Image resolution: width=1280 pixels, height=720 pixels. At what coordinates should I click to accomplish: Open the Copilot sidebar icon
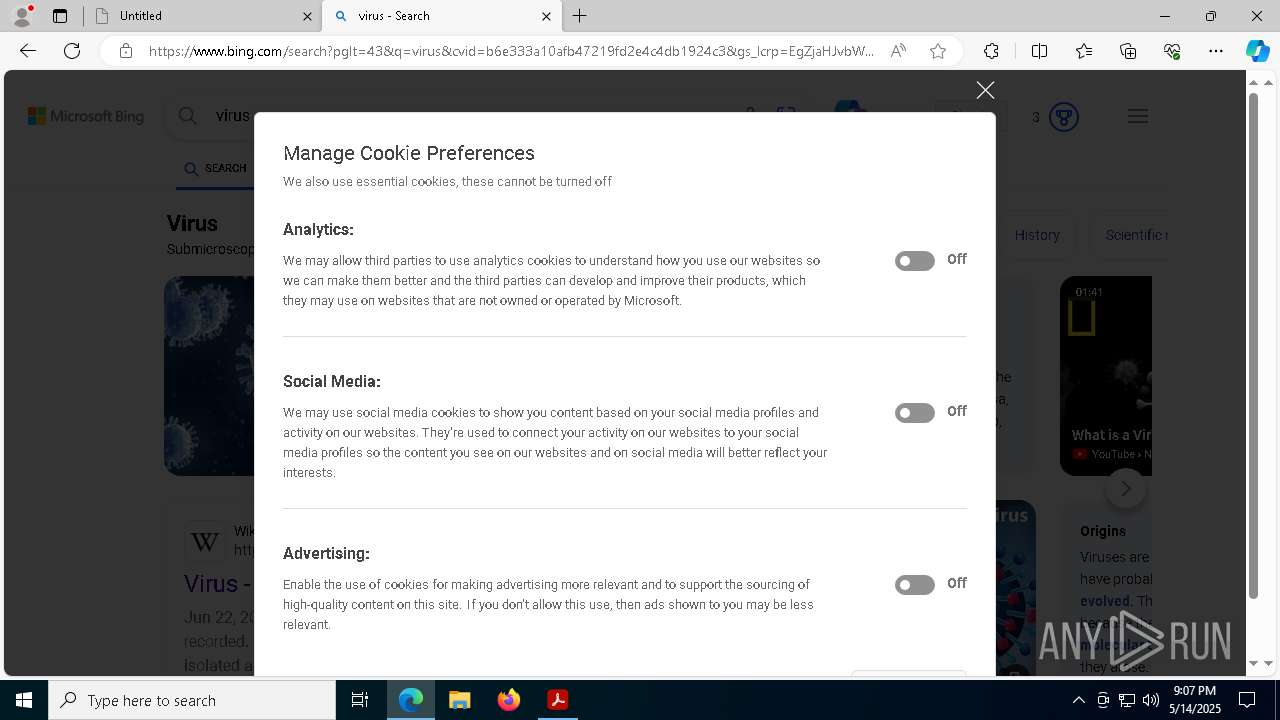(x=1257, y=51)
